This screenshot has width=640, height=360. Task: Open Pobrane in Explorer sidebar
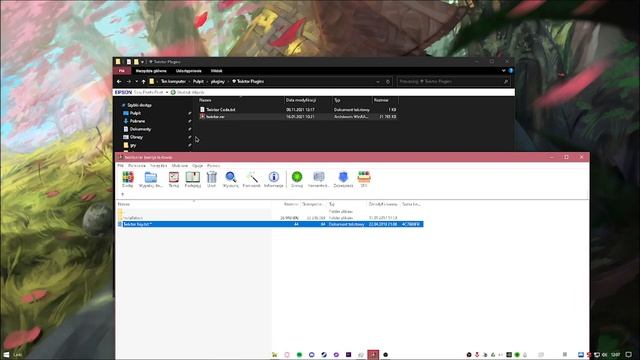click(x=134, y=121)
